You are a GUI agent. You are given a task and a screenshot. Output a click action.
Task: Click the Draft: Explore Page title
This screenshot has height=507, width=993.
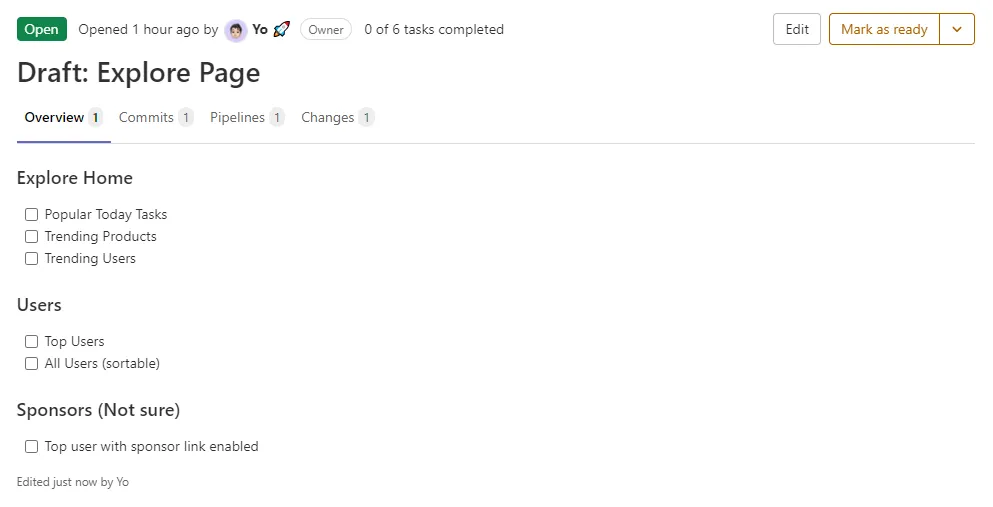pos(139,73)
